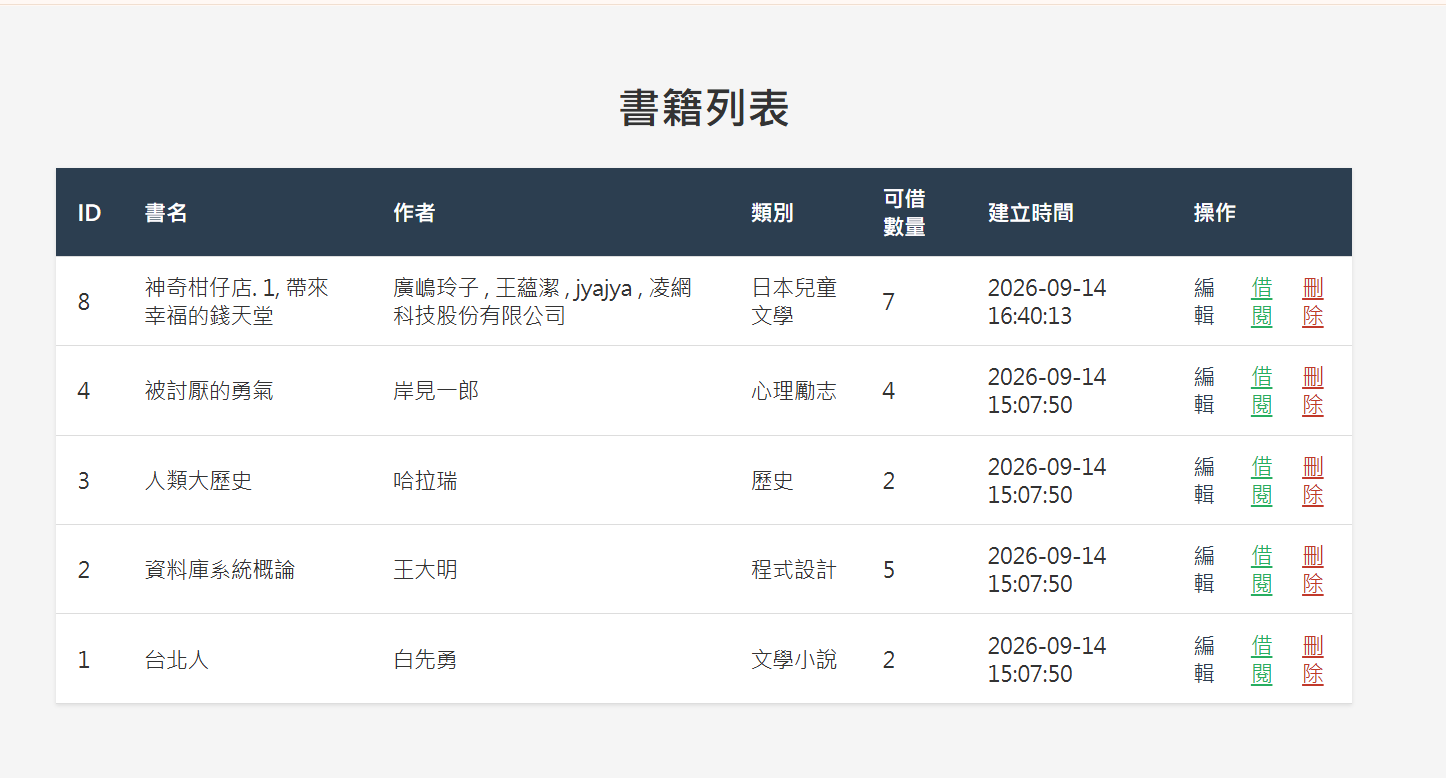Click the ID column header
1446x778 pixels.
[89, 213]
